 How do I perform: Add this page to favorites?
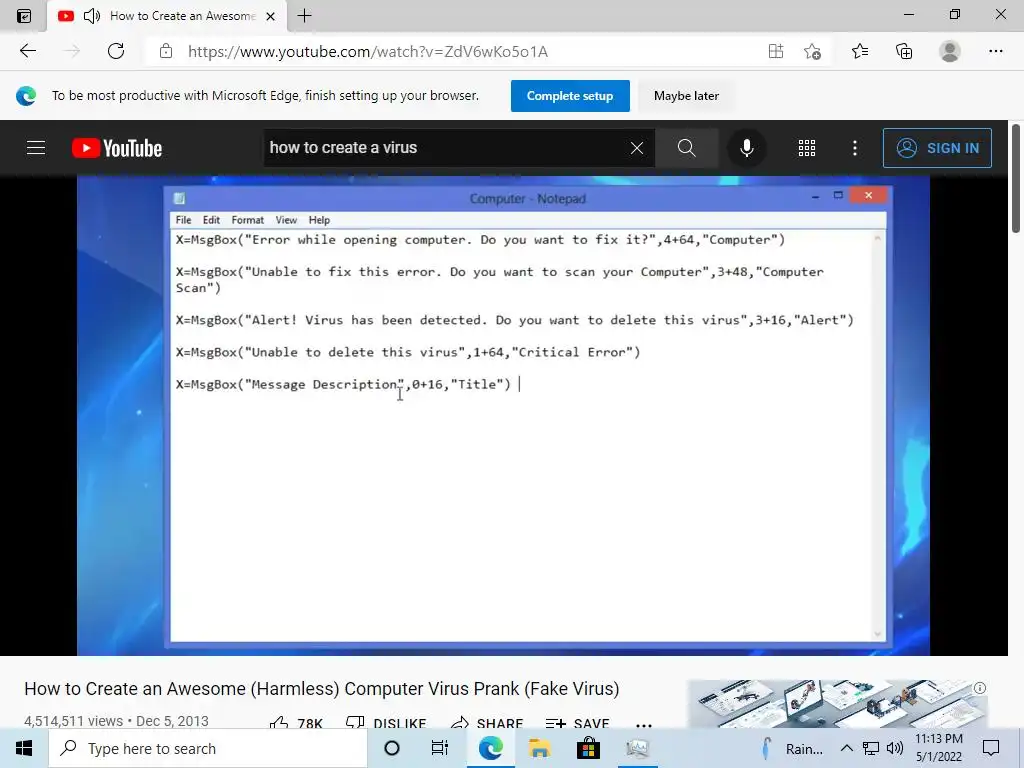click(812, 51)
